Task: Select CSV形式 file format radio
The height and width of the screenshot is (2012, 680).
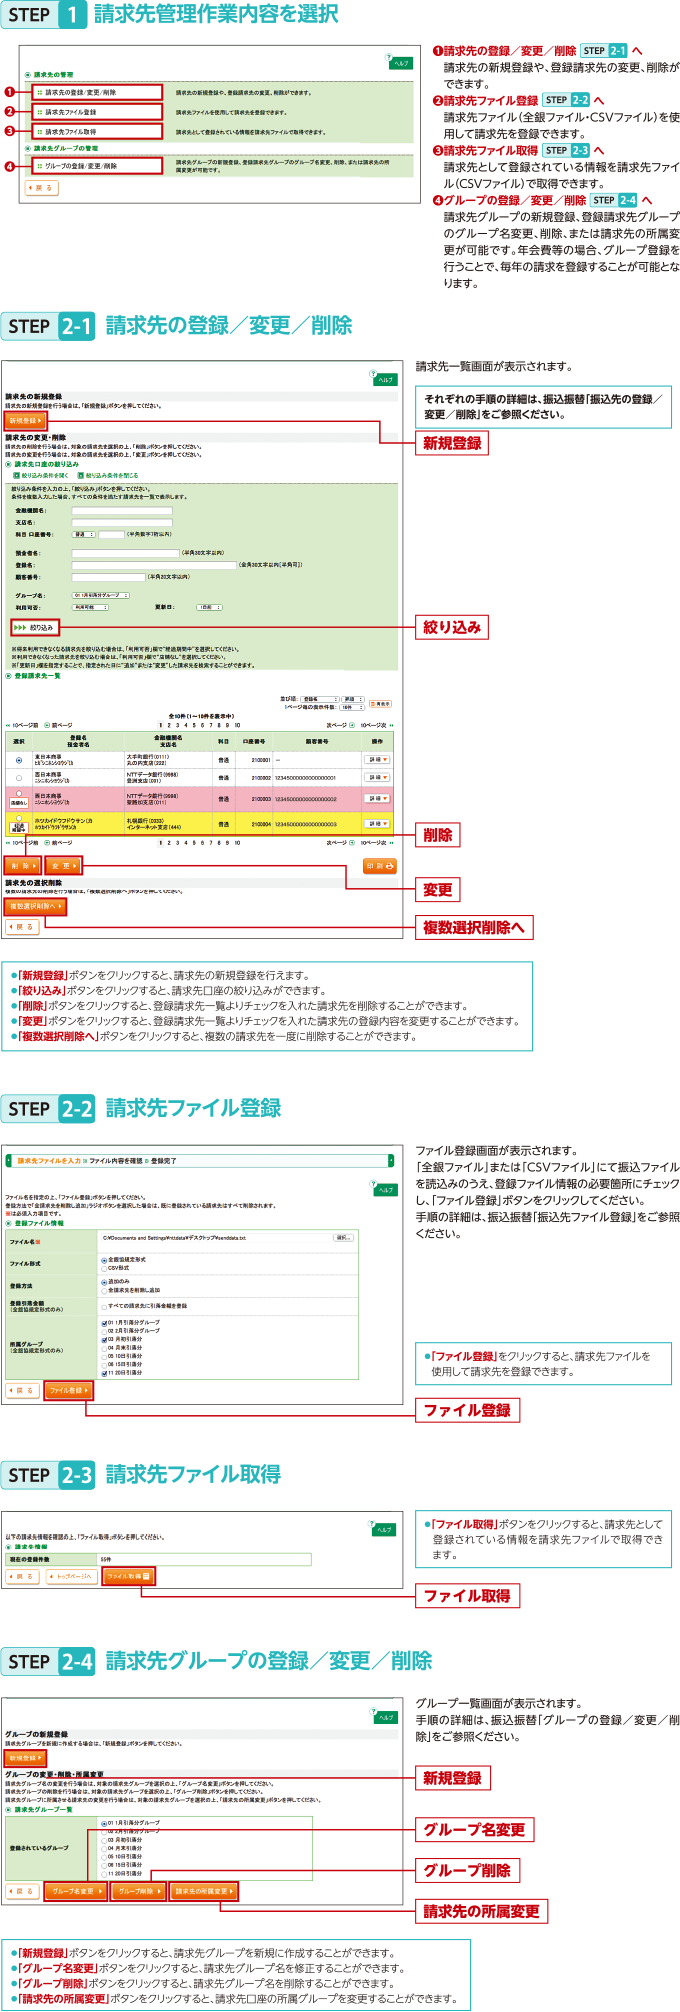Action: pos(104,1268)
